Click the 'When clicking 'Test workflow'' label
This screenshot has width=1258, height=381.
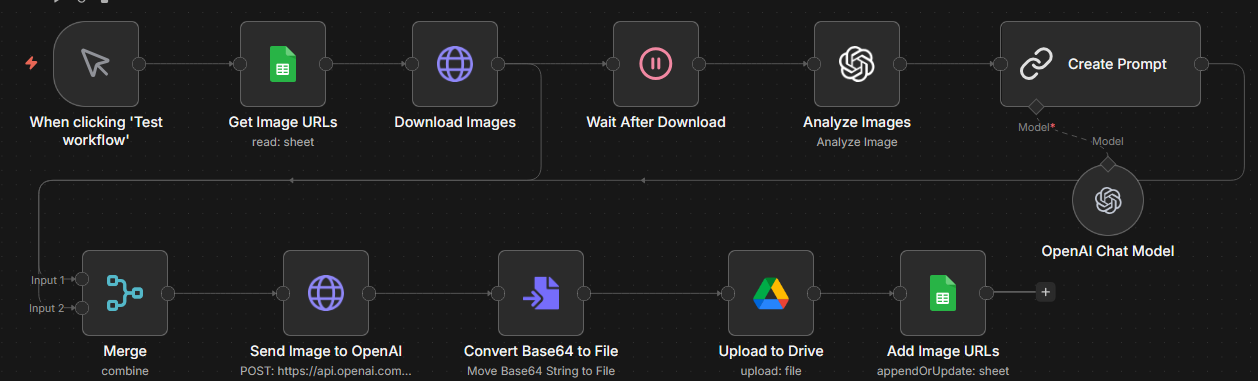pyautogui.click(x=95, y=131)
